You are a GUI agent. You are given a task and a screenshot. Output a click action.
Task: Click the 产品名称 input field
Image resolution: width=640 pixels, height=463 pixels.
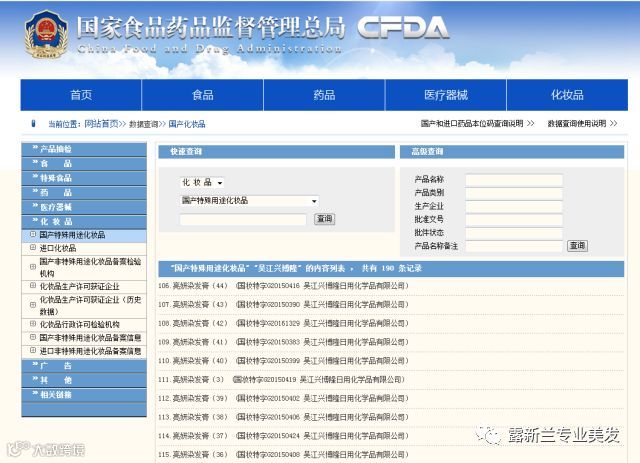[514, 180]
